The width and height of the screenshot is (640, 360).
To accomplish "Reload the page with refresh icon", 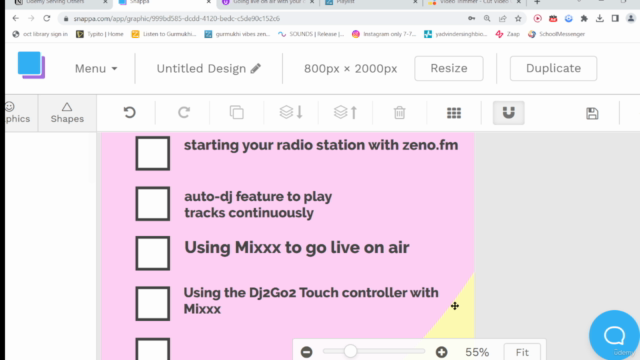I will [x=47, y=18].
